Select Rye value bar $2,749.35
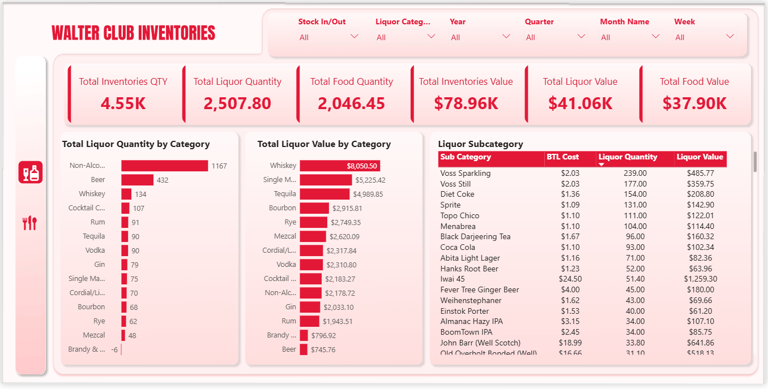768x389 pixels. (x=313, y=222)
